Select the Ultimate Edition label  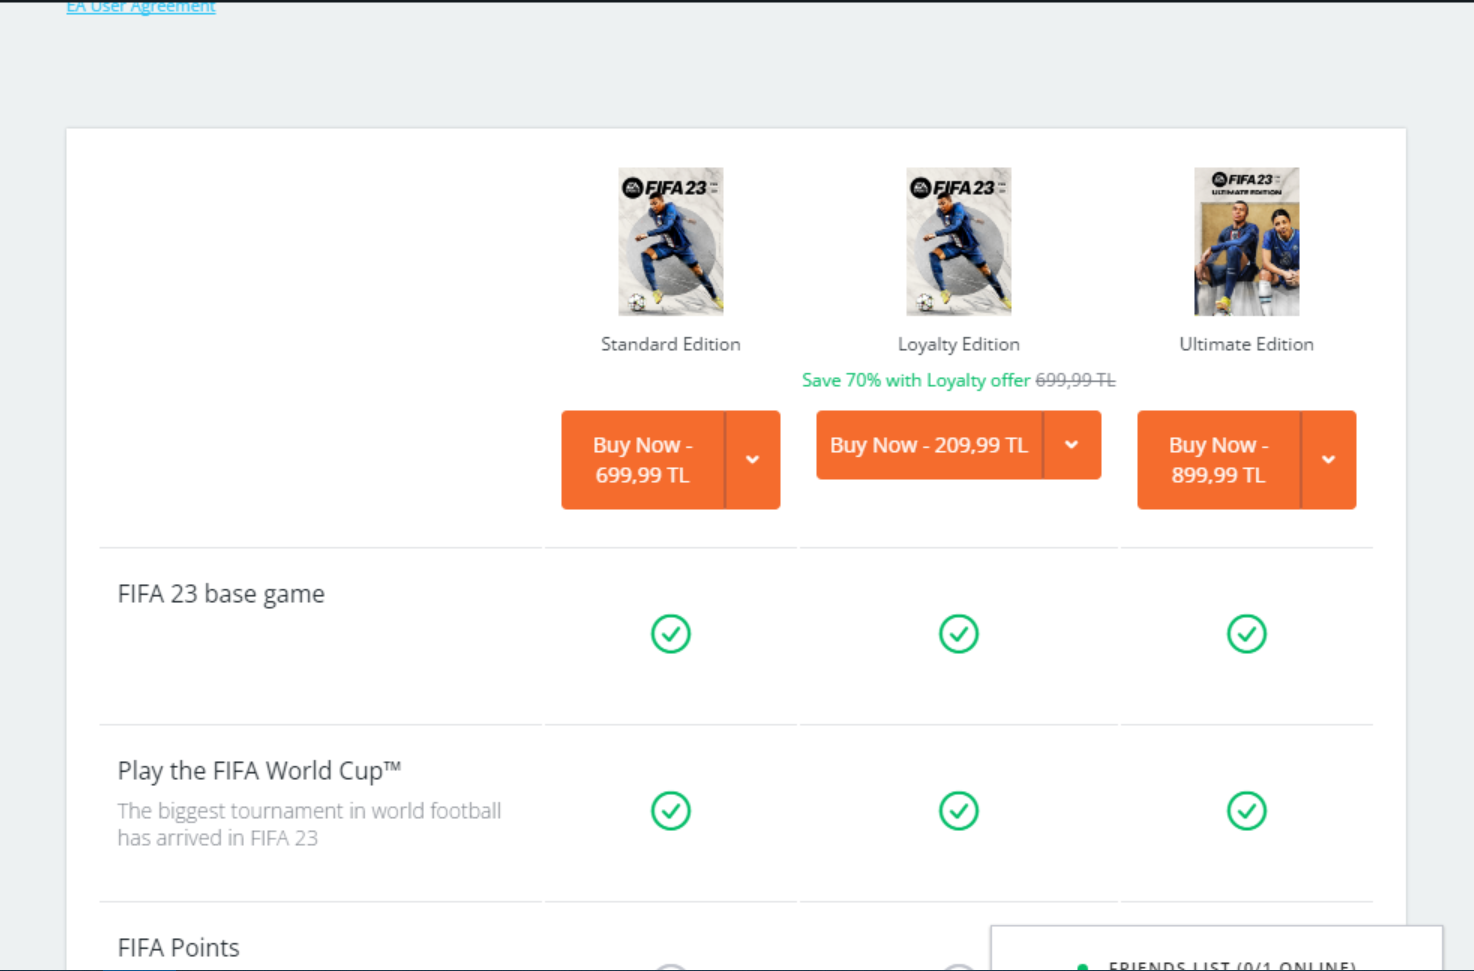pyautogui.click(x=1247, y=344)
